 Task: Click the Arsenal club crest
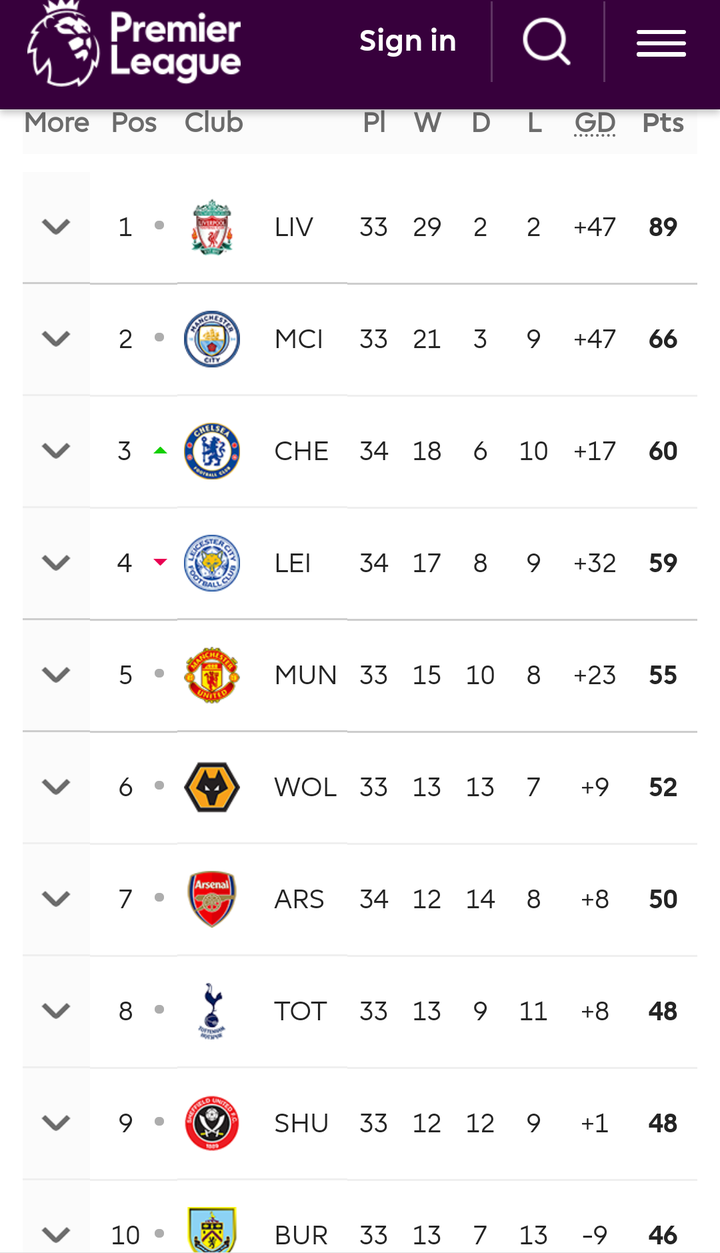click(212, 899)
